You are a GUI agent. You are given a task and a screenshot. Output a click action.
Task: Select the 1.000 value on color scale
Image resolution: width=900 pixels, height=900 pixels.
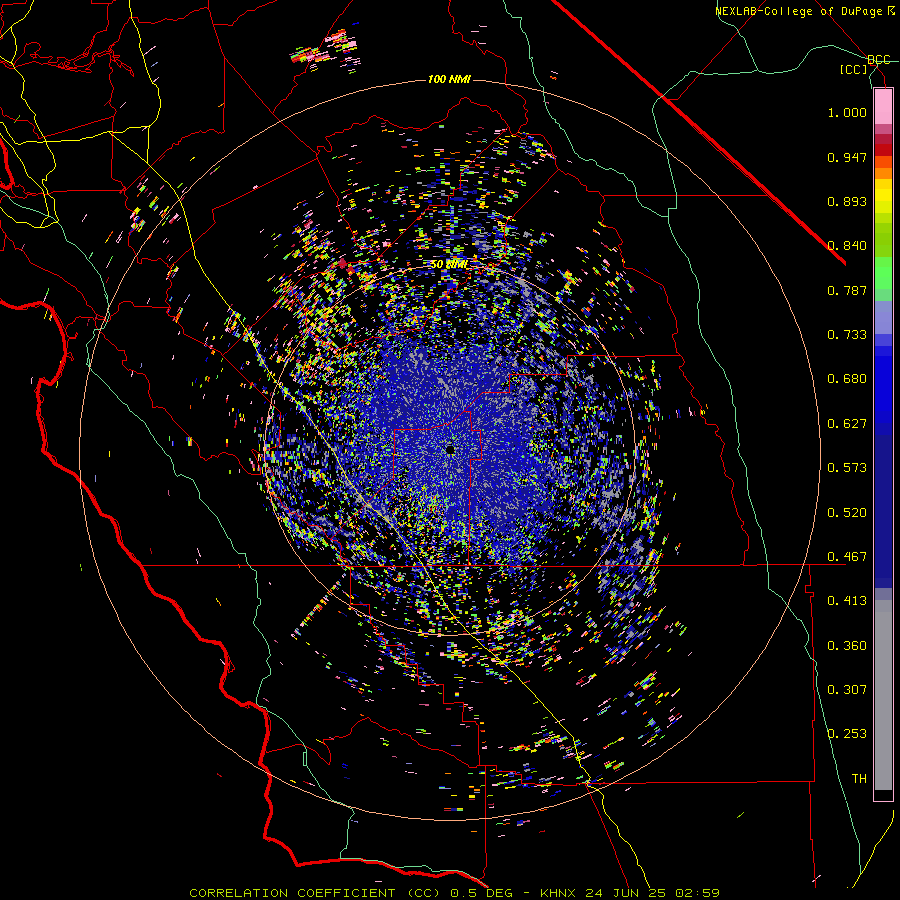point(847,112)
